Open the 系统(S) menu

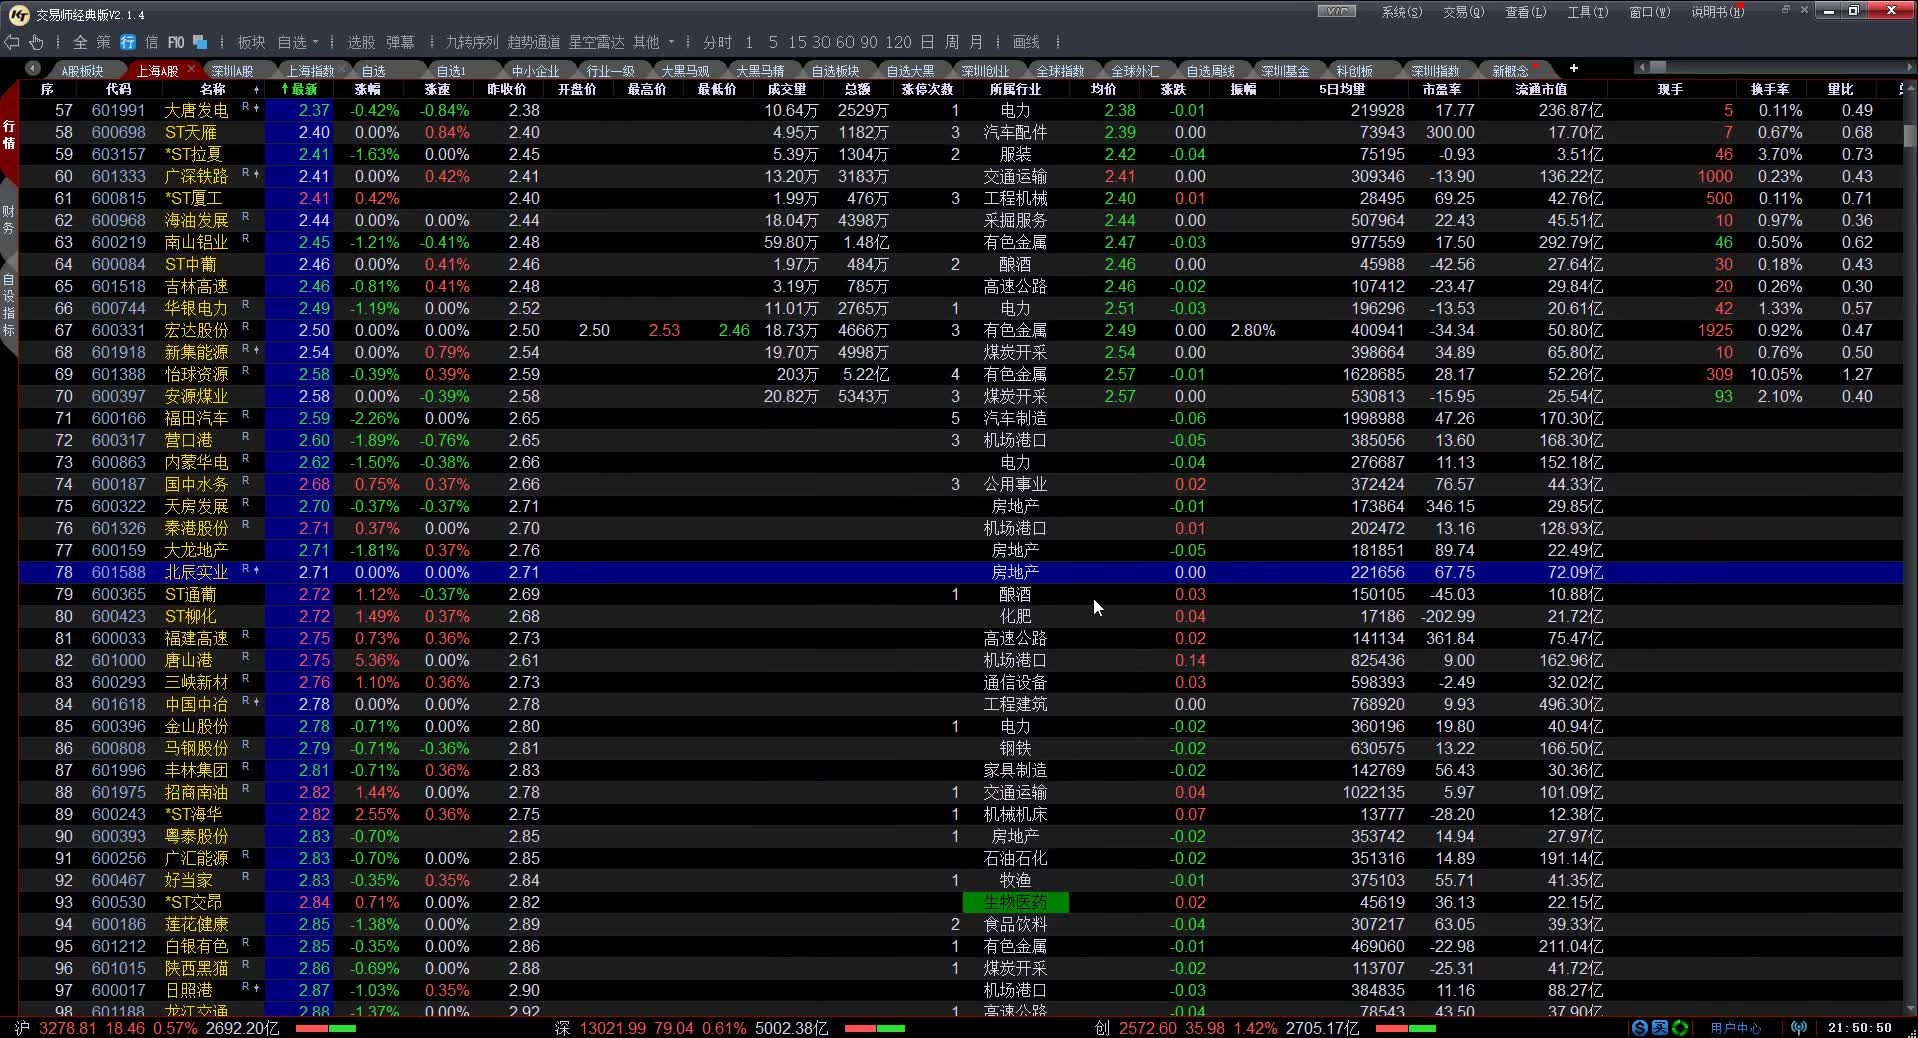tap(1401, 12)
